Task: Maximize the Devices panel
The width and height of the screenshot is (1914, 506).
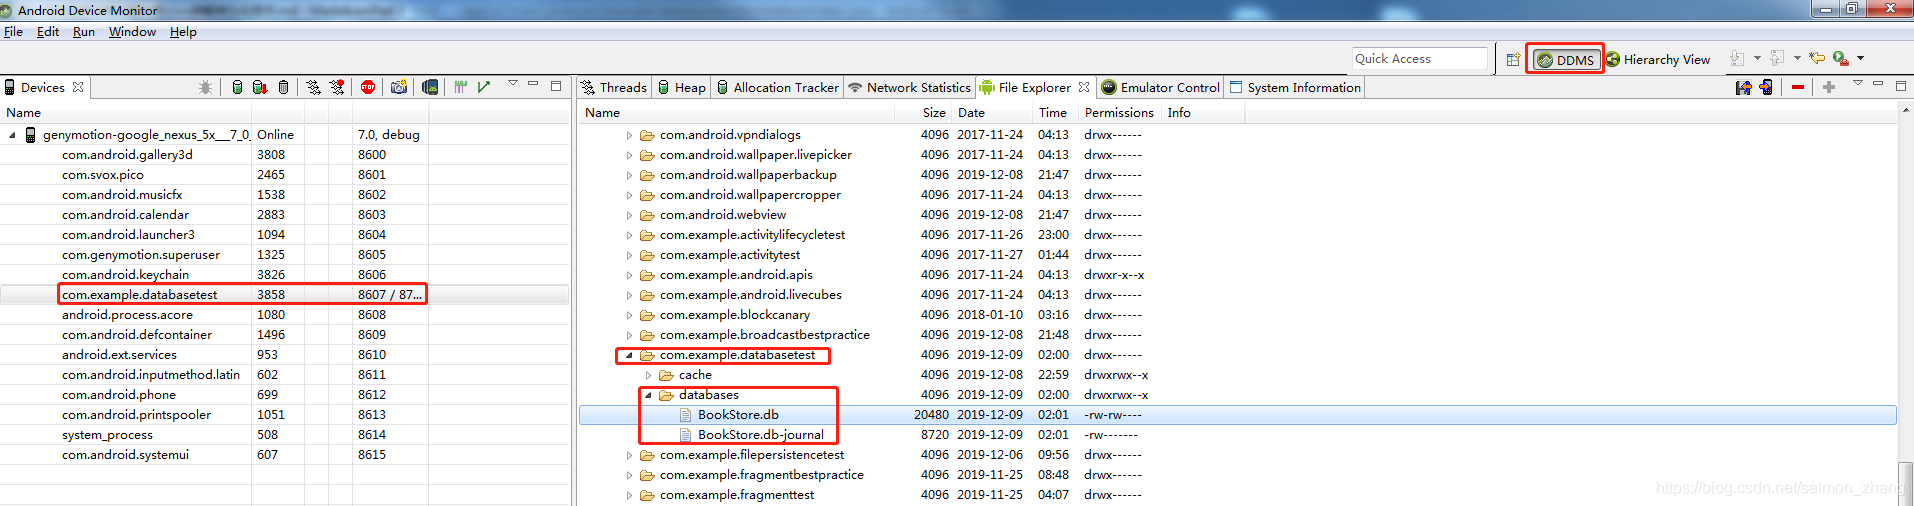Action: pos(556,85)
